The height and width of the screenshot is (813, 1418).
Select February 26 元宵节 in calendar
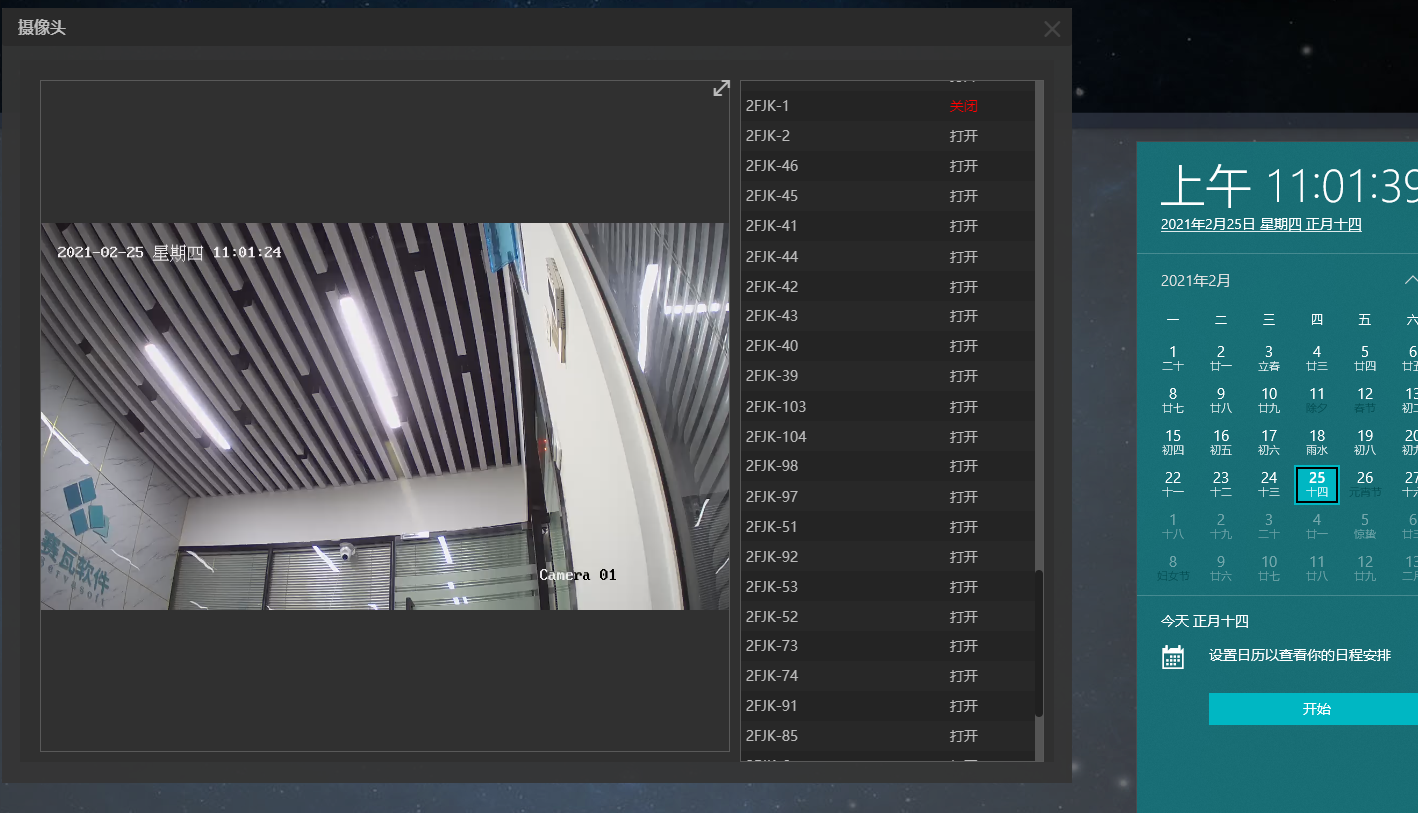point(1365,484)
